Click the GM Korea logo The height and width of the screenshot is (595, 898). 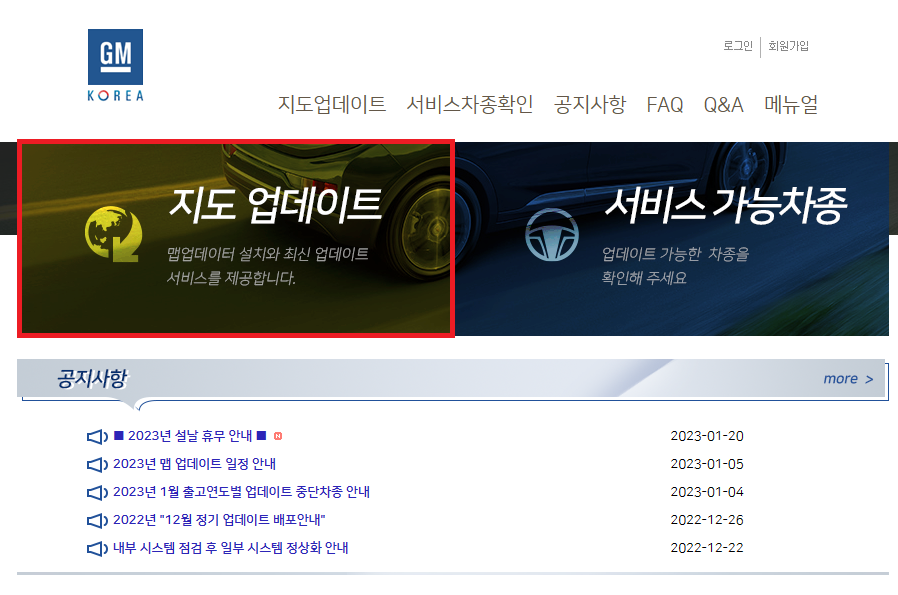(x=115, y=66)
